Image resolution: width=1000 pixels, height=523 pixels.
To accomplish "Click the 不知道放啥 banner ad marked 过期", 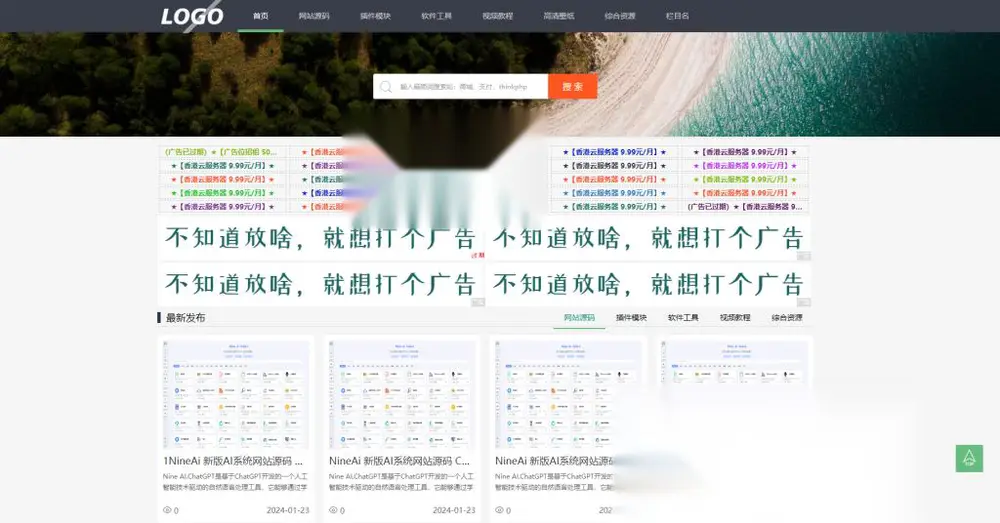I will click(x=321, y=239).
